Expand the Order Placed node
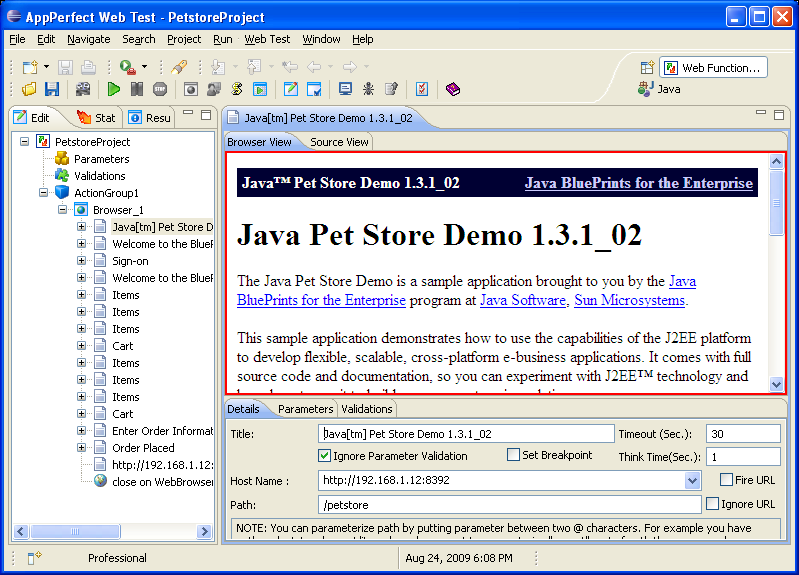 click(x=81, y=448)
